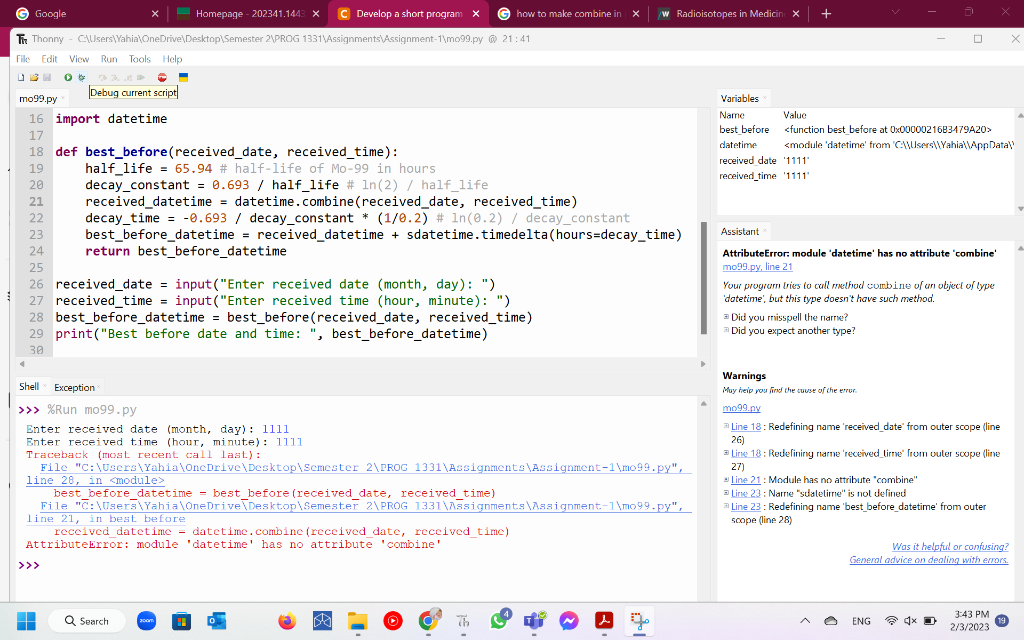Select the Debug current script icon

coord(81,77)
